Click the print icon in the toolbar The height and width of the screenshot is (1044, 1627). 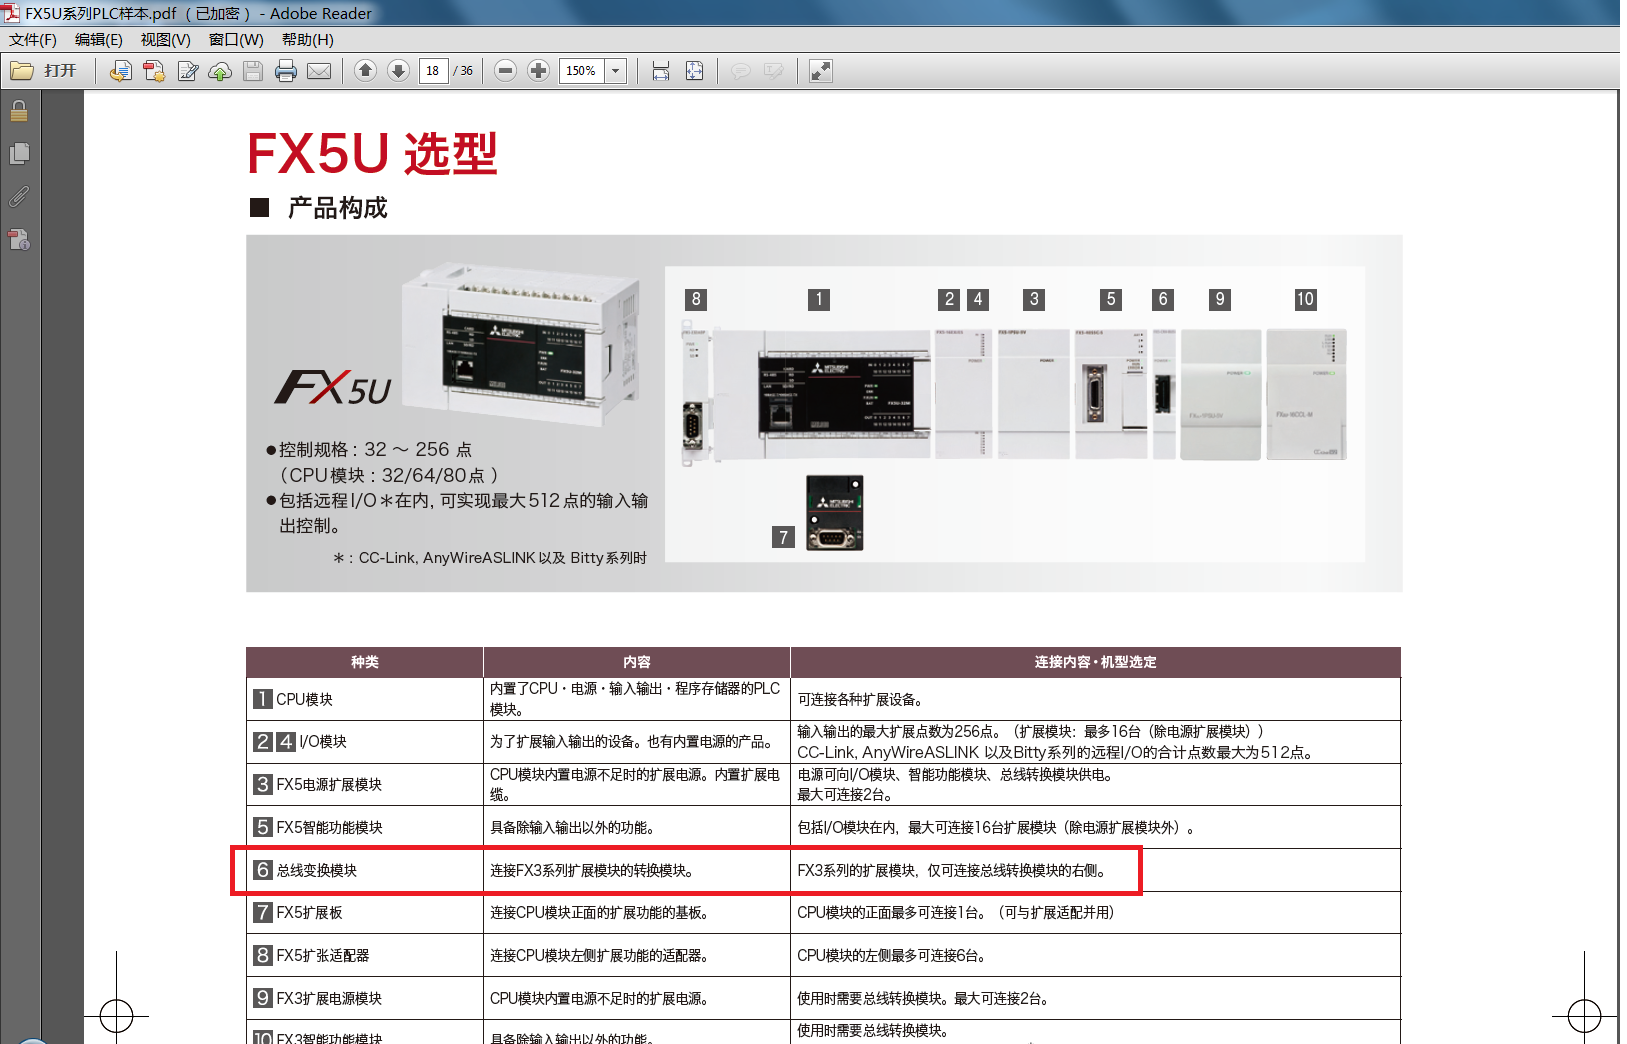286,71
